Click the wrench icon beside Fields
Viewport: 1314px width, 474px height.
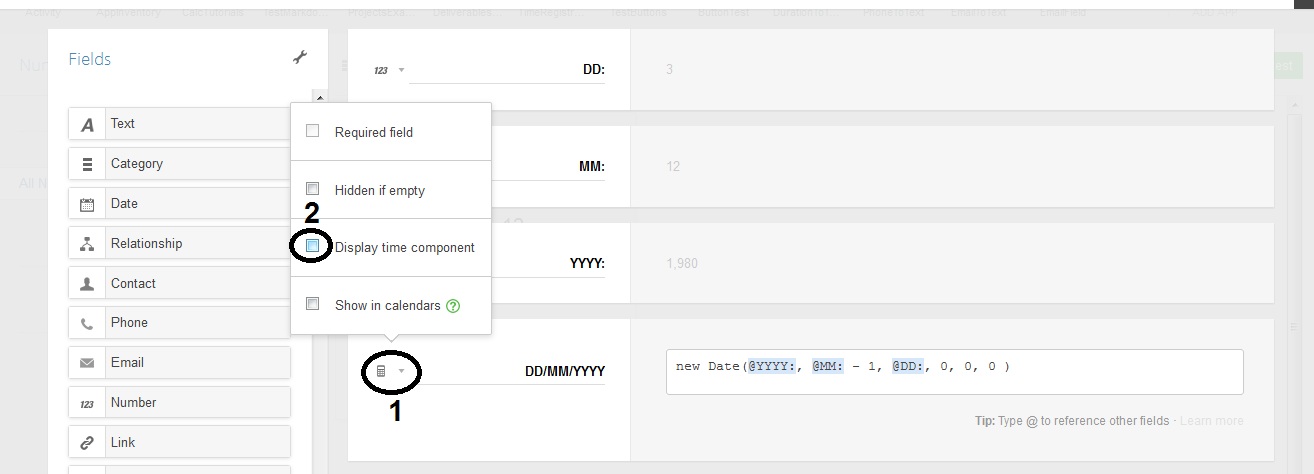(300, 58)
